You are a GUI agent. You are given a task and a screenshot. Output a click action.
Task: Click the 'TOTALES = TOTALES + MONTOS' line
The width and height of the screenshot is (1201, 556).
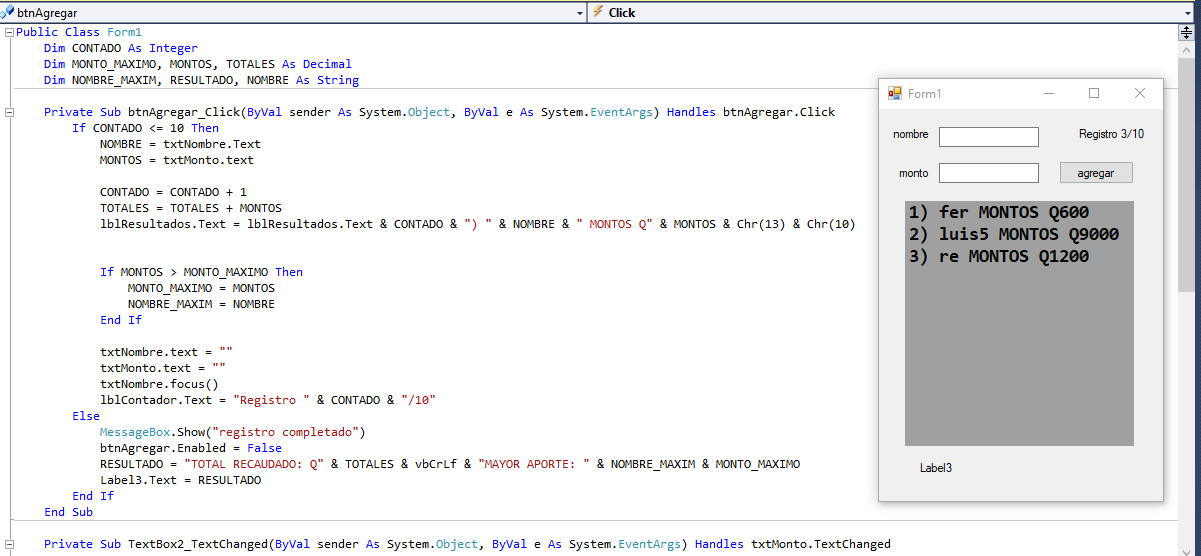click(191, 208)
